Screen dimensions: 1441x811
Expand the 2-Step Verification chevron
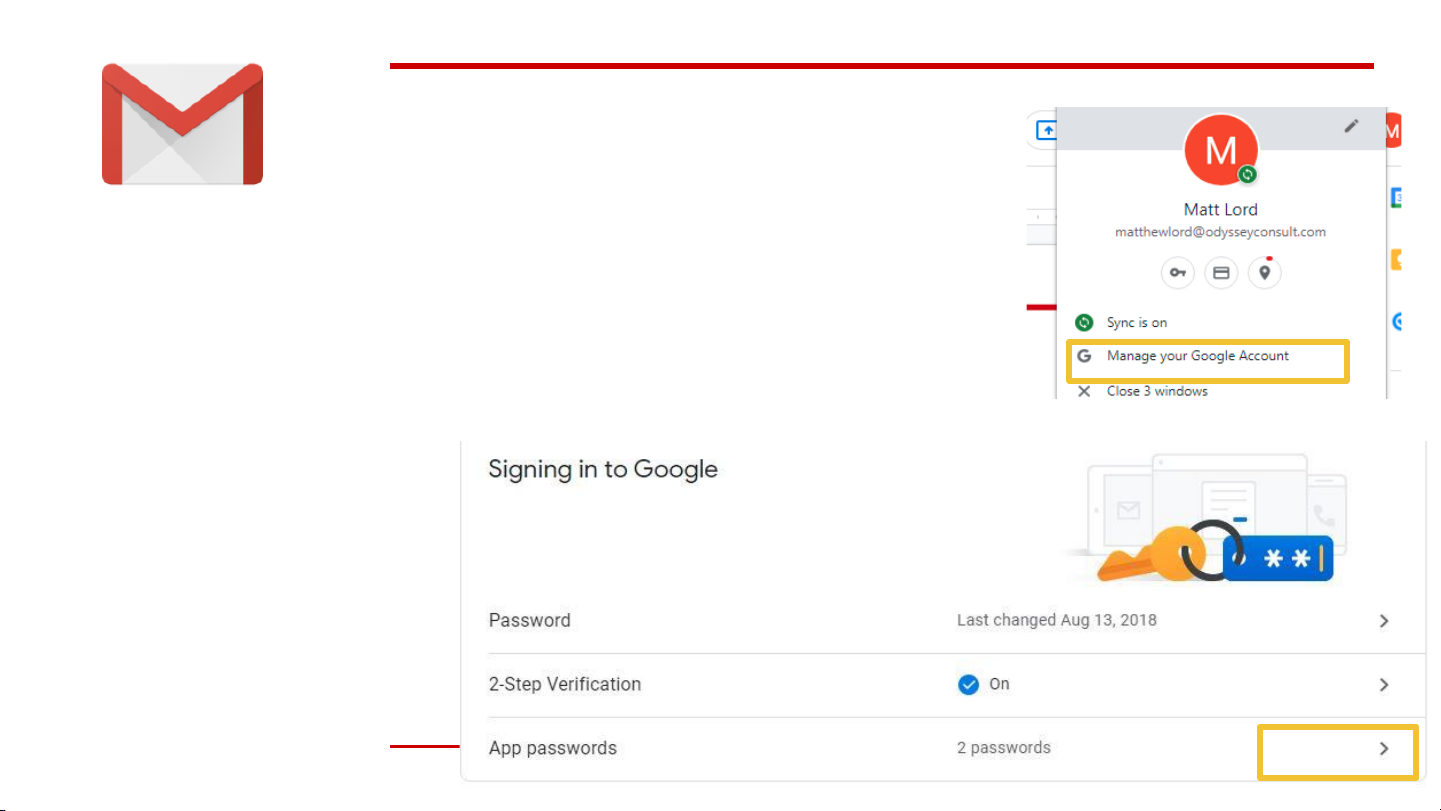coord(1384,685)
